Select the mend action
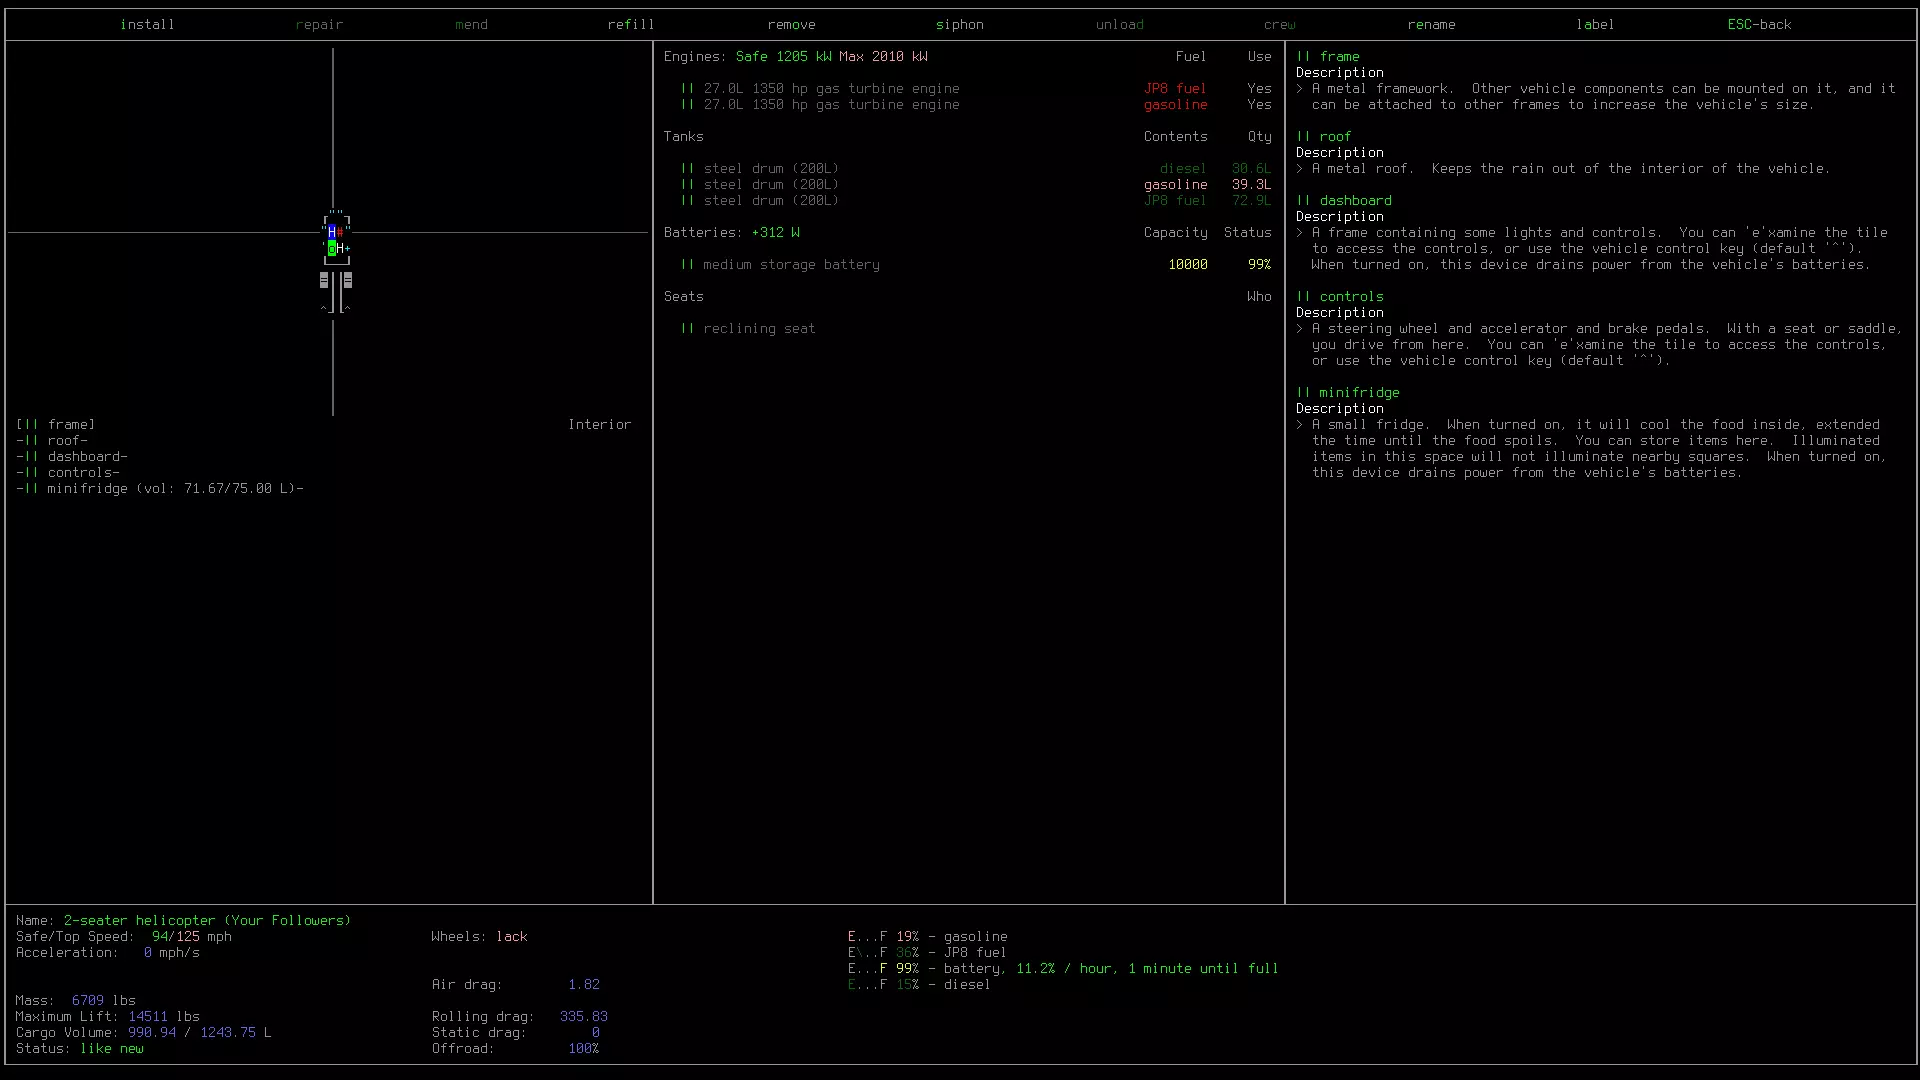Viewport: 1920px width, 1080px height. click(471, 24)
